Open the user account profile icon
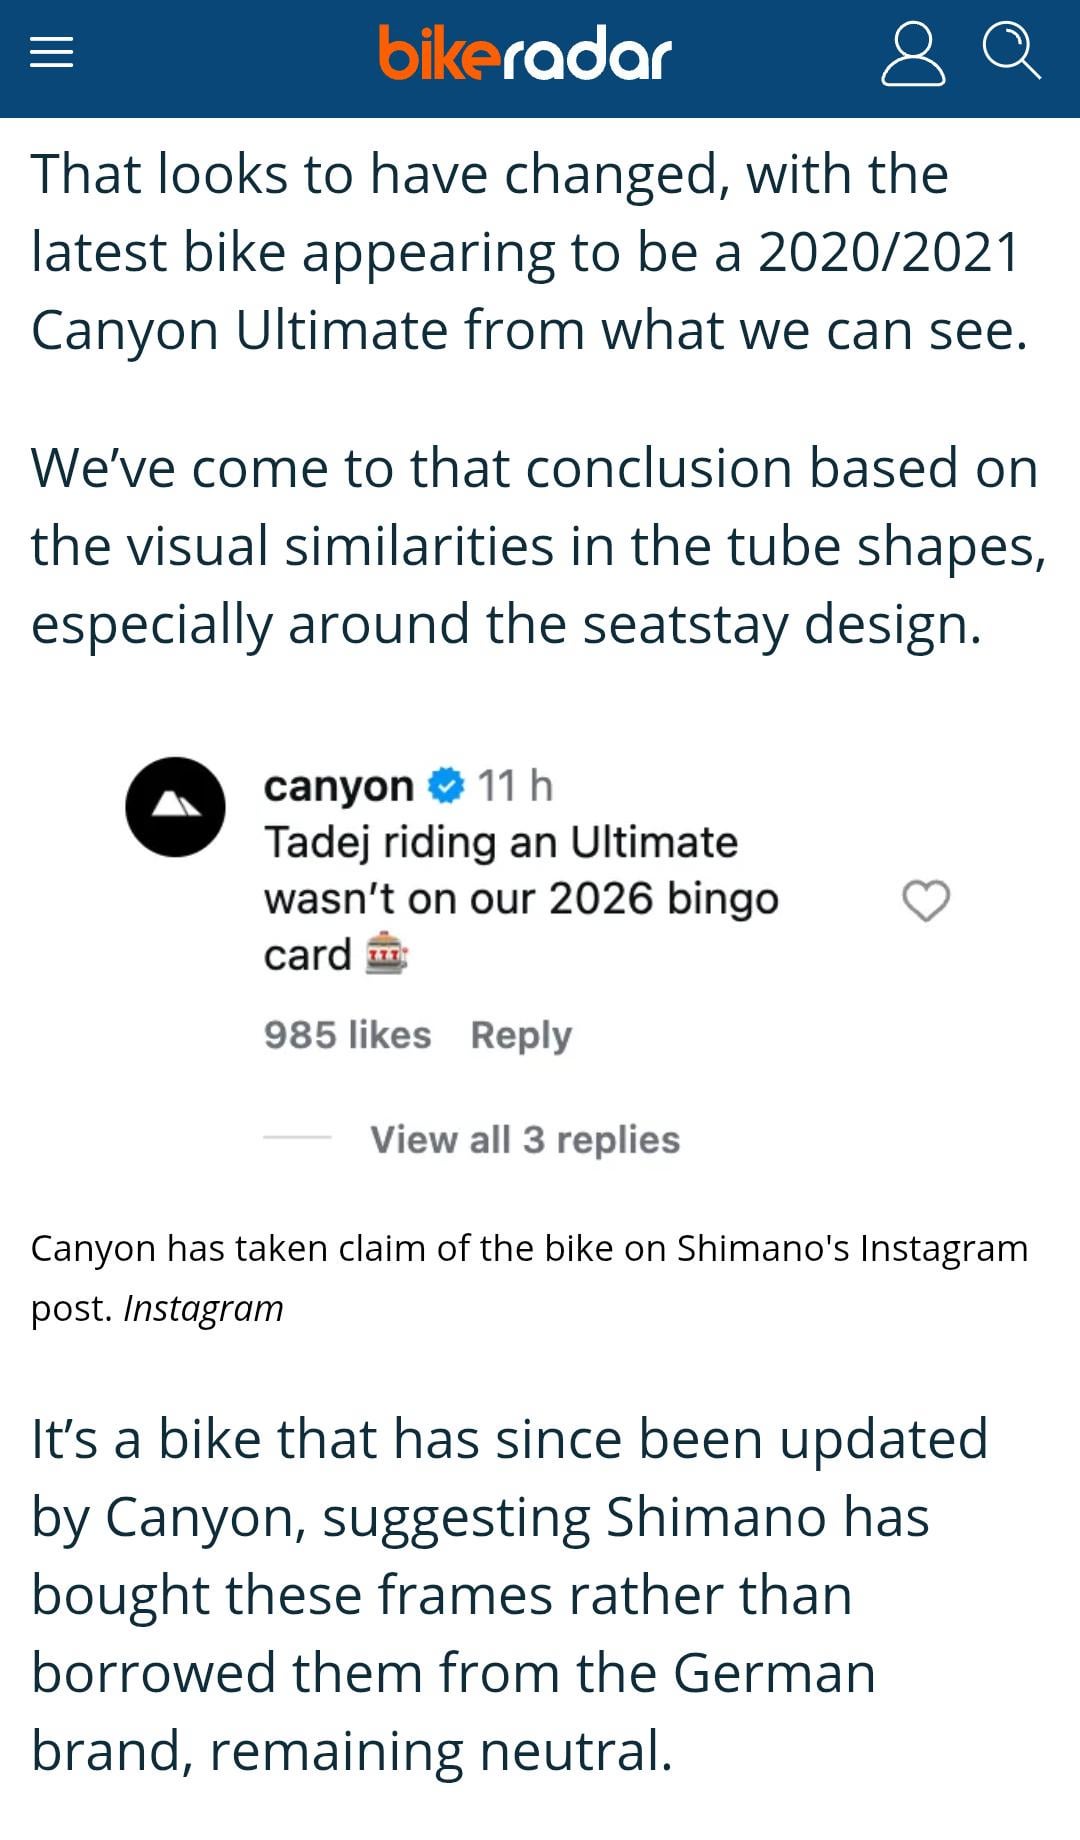Viewport: 1080px width, 1840px height. 912,55
